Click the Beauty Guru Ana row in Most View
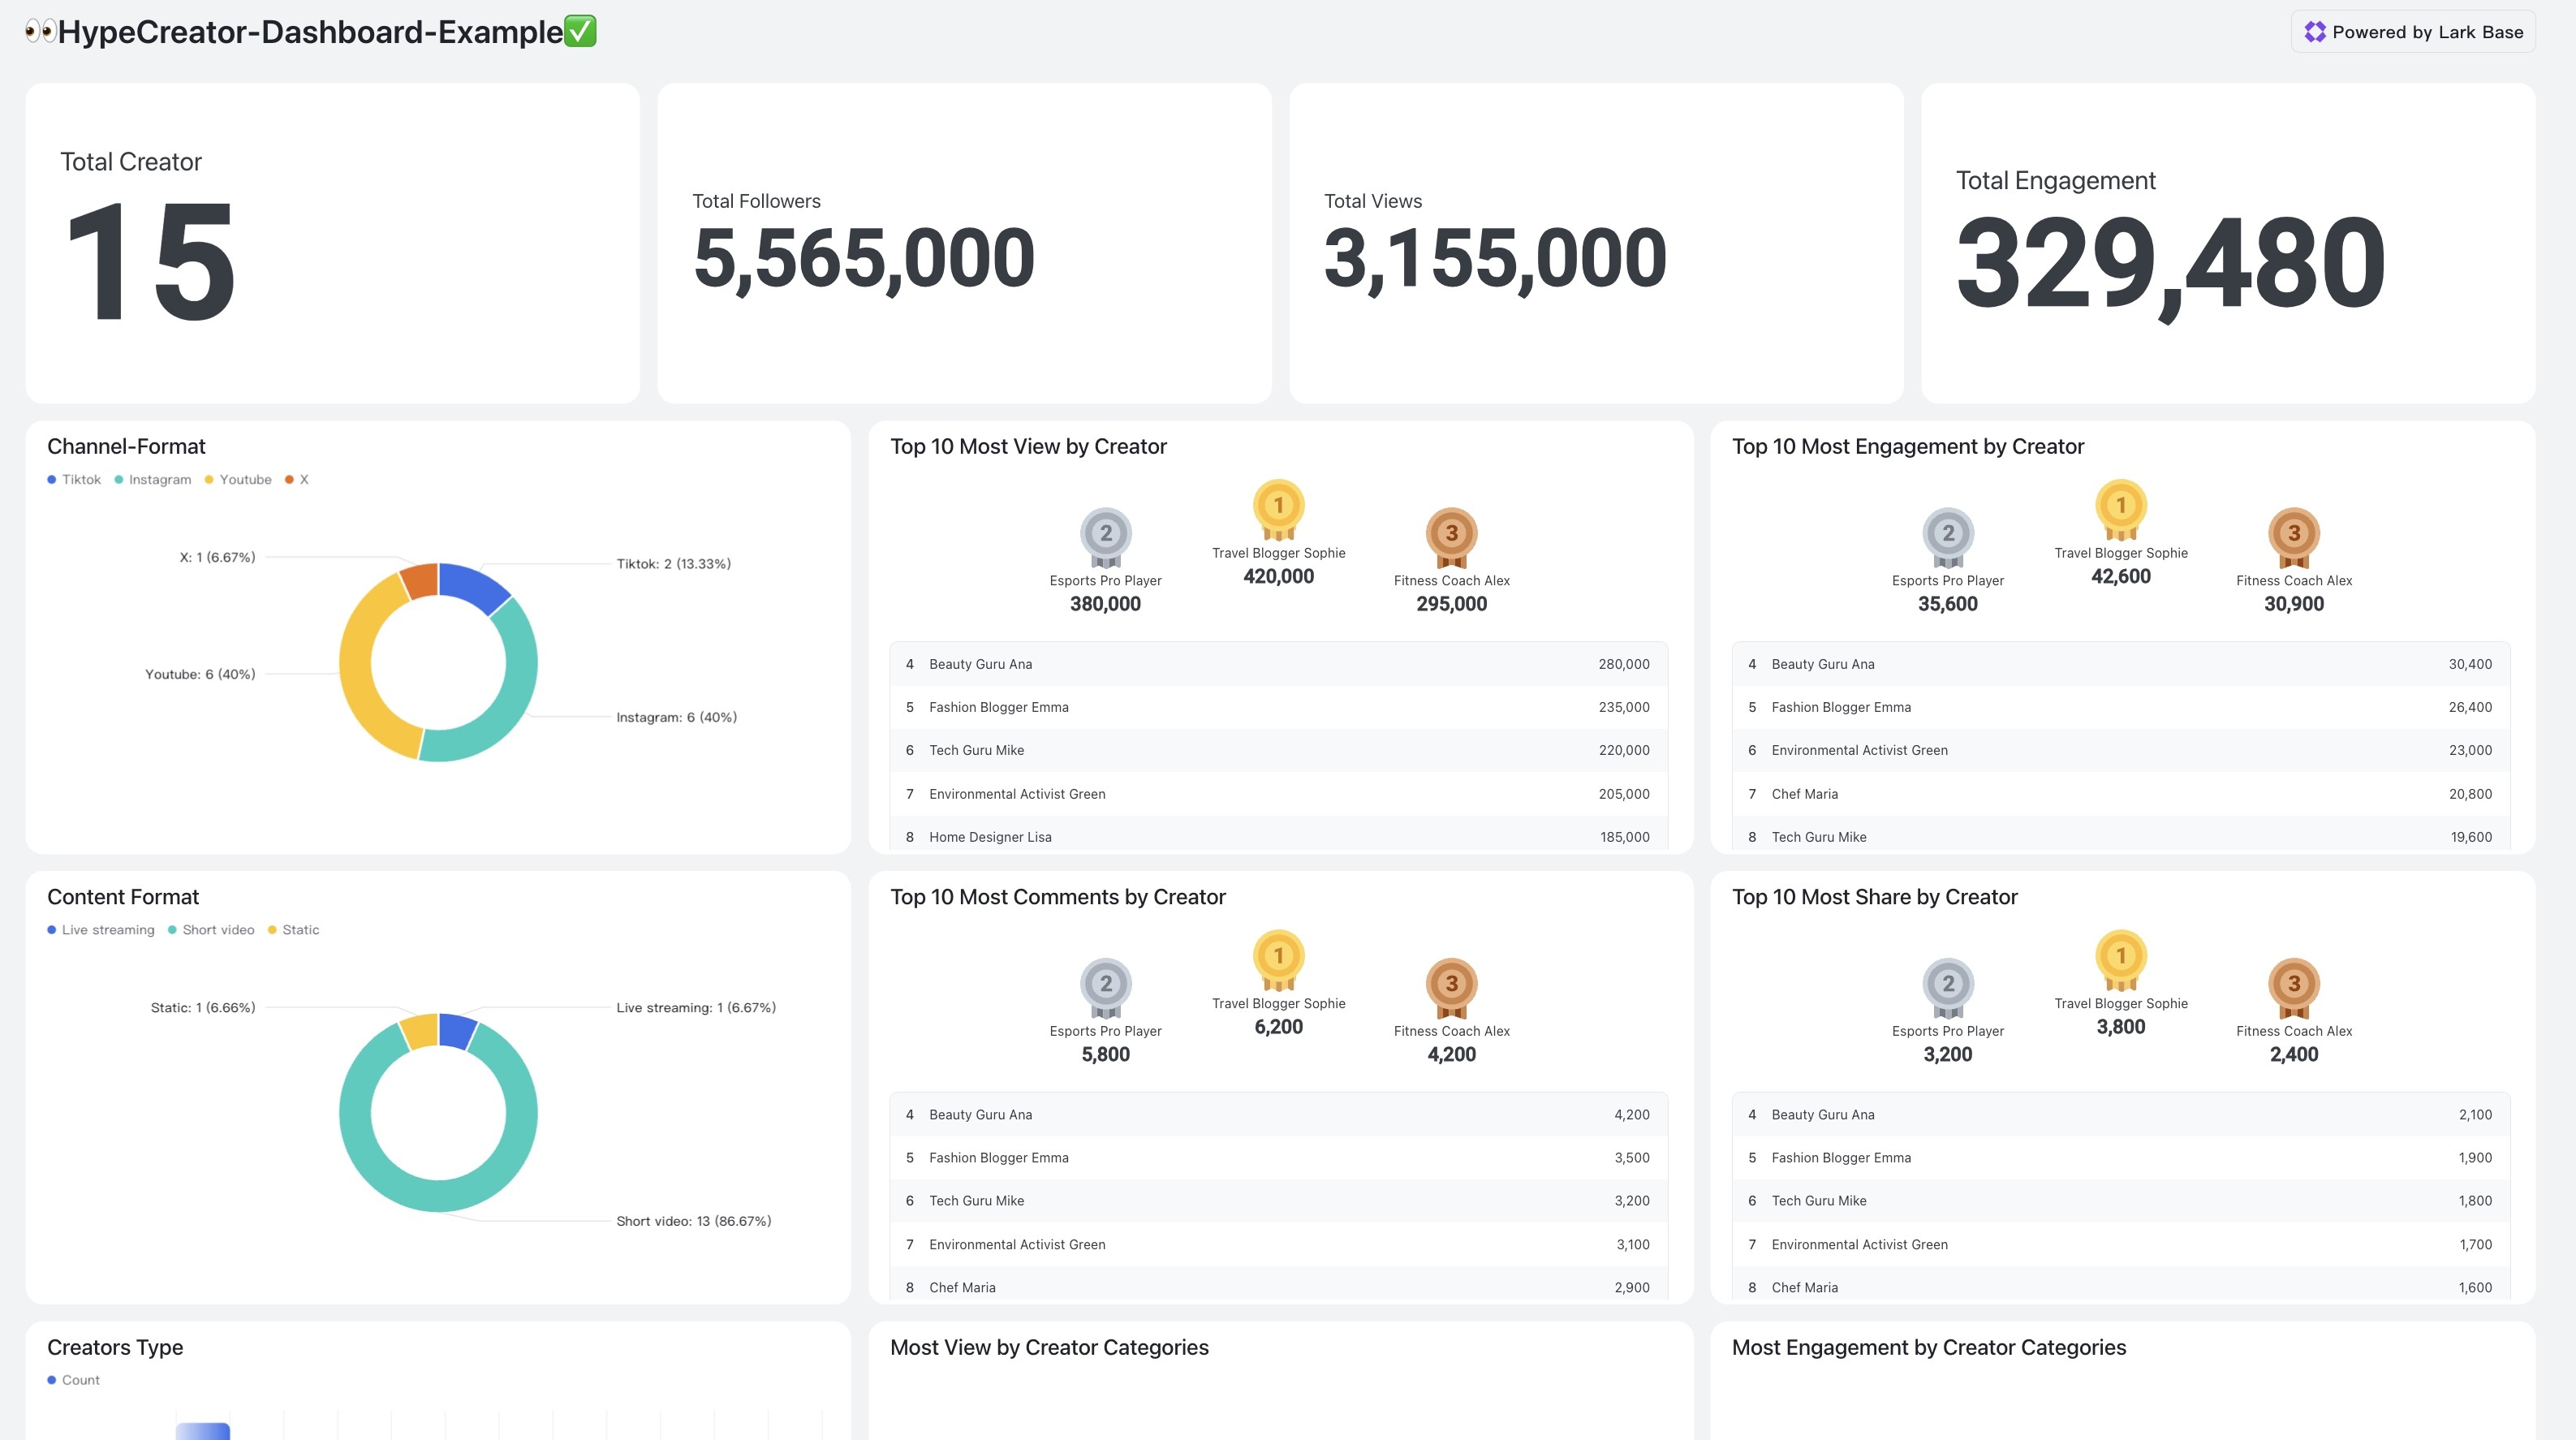Screen dimensions: 2576x1440 point(1278,663)
